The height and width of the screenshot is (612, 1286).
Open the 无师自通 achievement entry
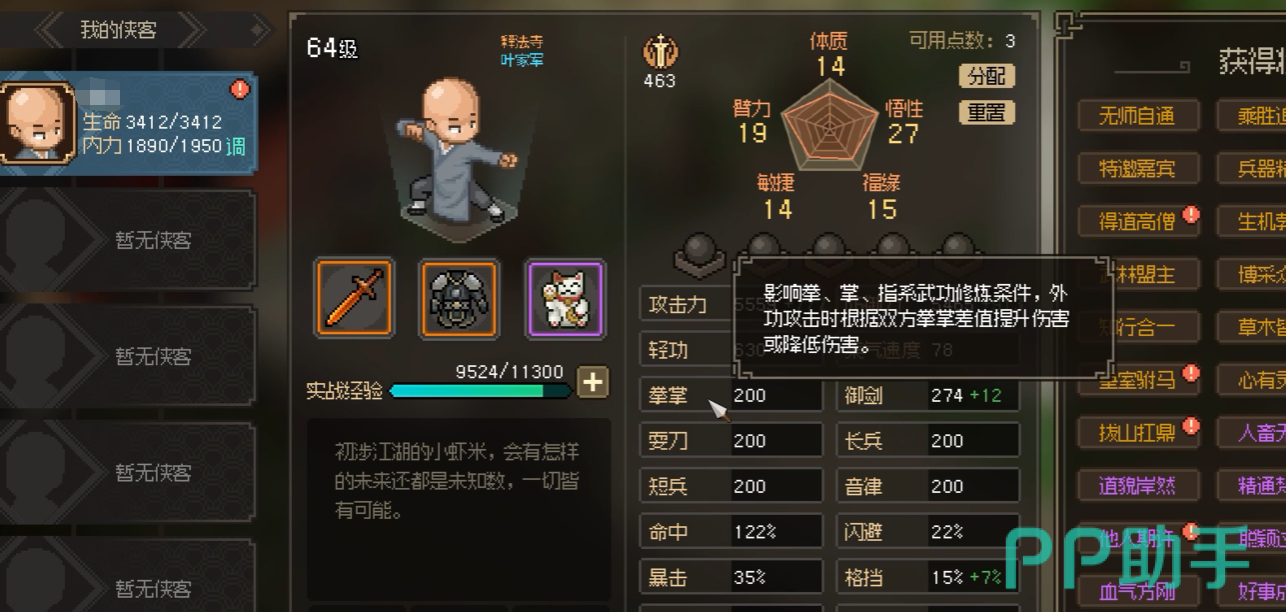point(1137,115)
